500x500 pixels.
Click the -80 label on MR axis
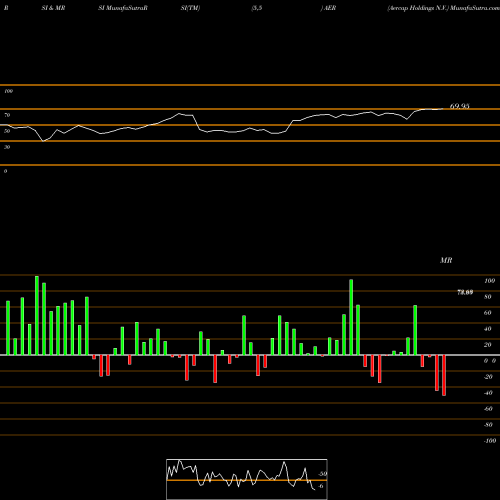(488, 425)
